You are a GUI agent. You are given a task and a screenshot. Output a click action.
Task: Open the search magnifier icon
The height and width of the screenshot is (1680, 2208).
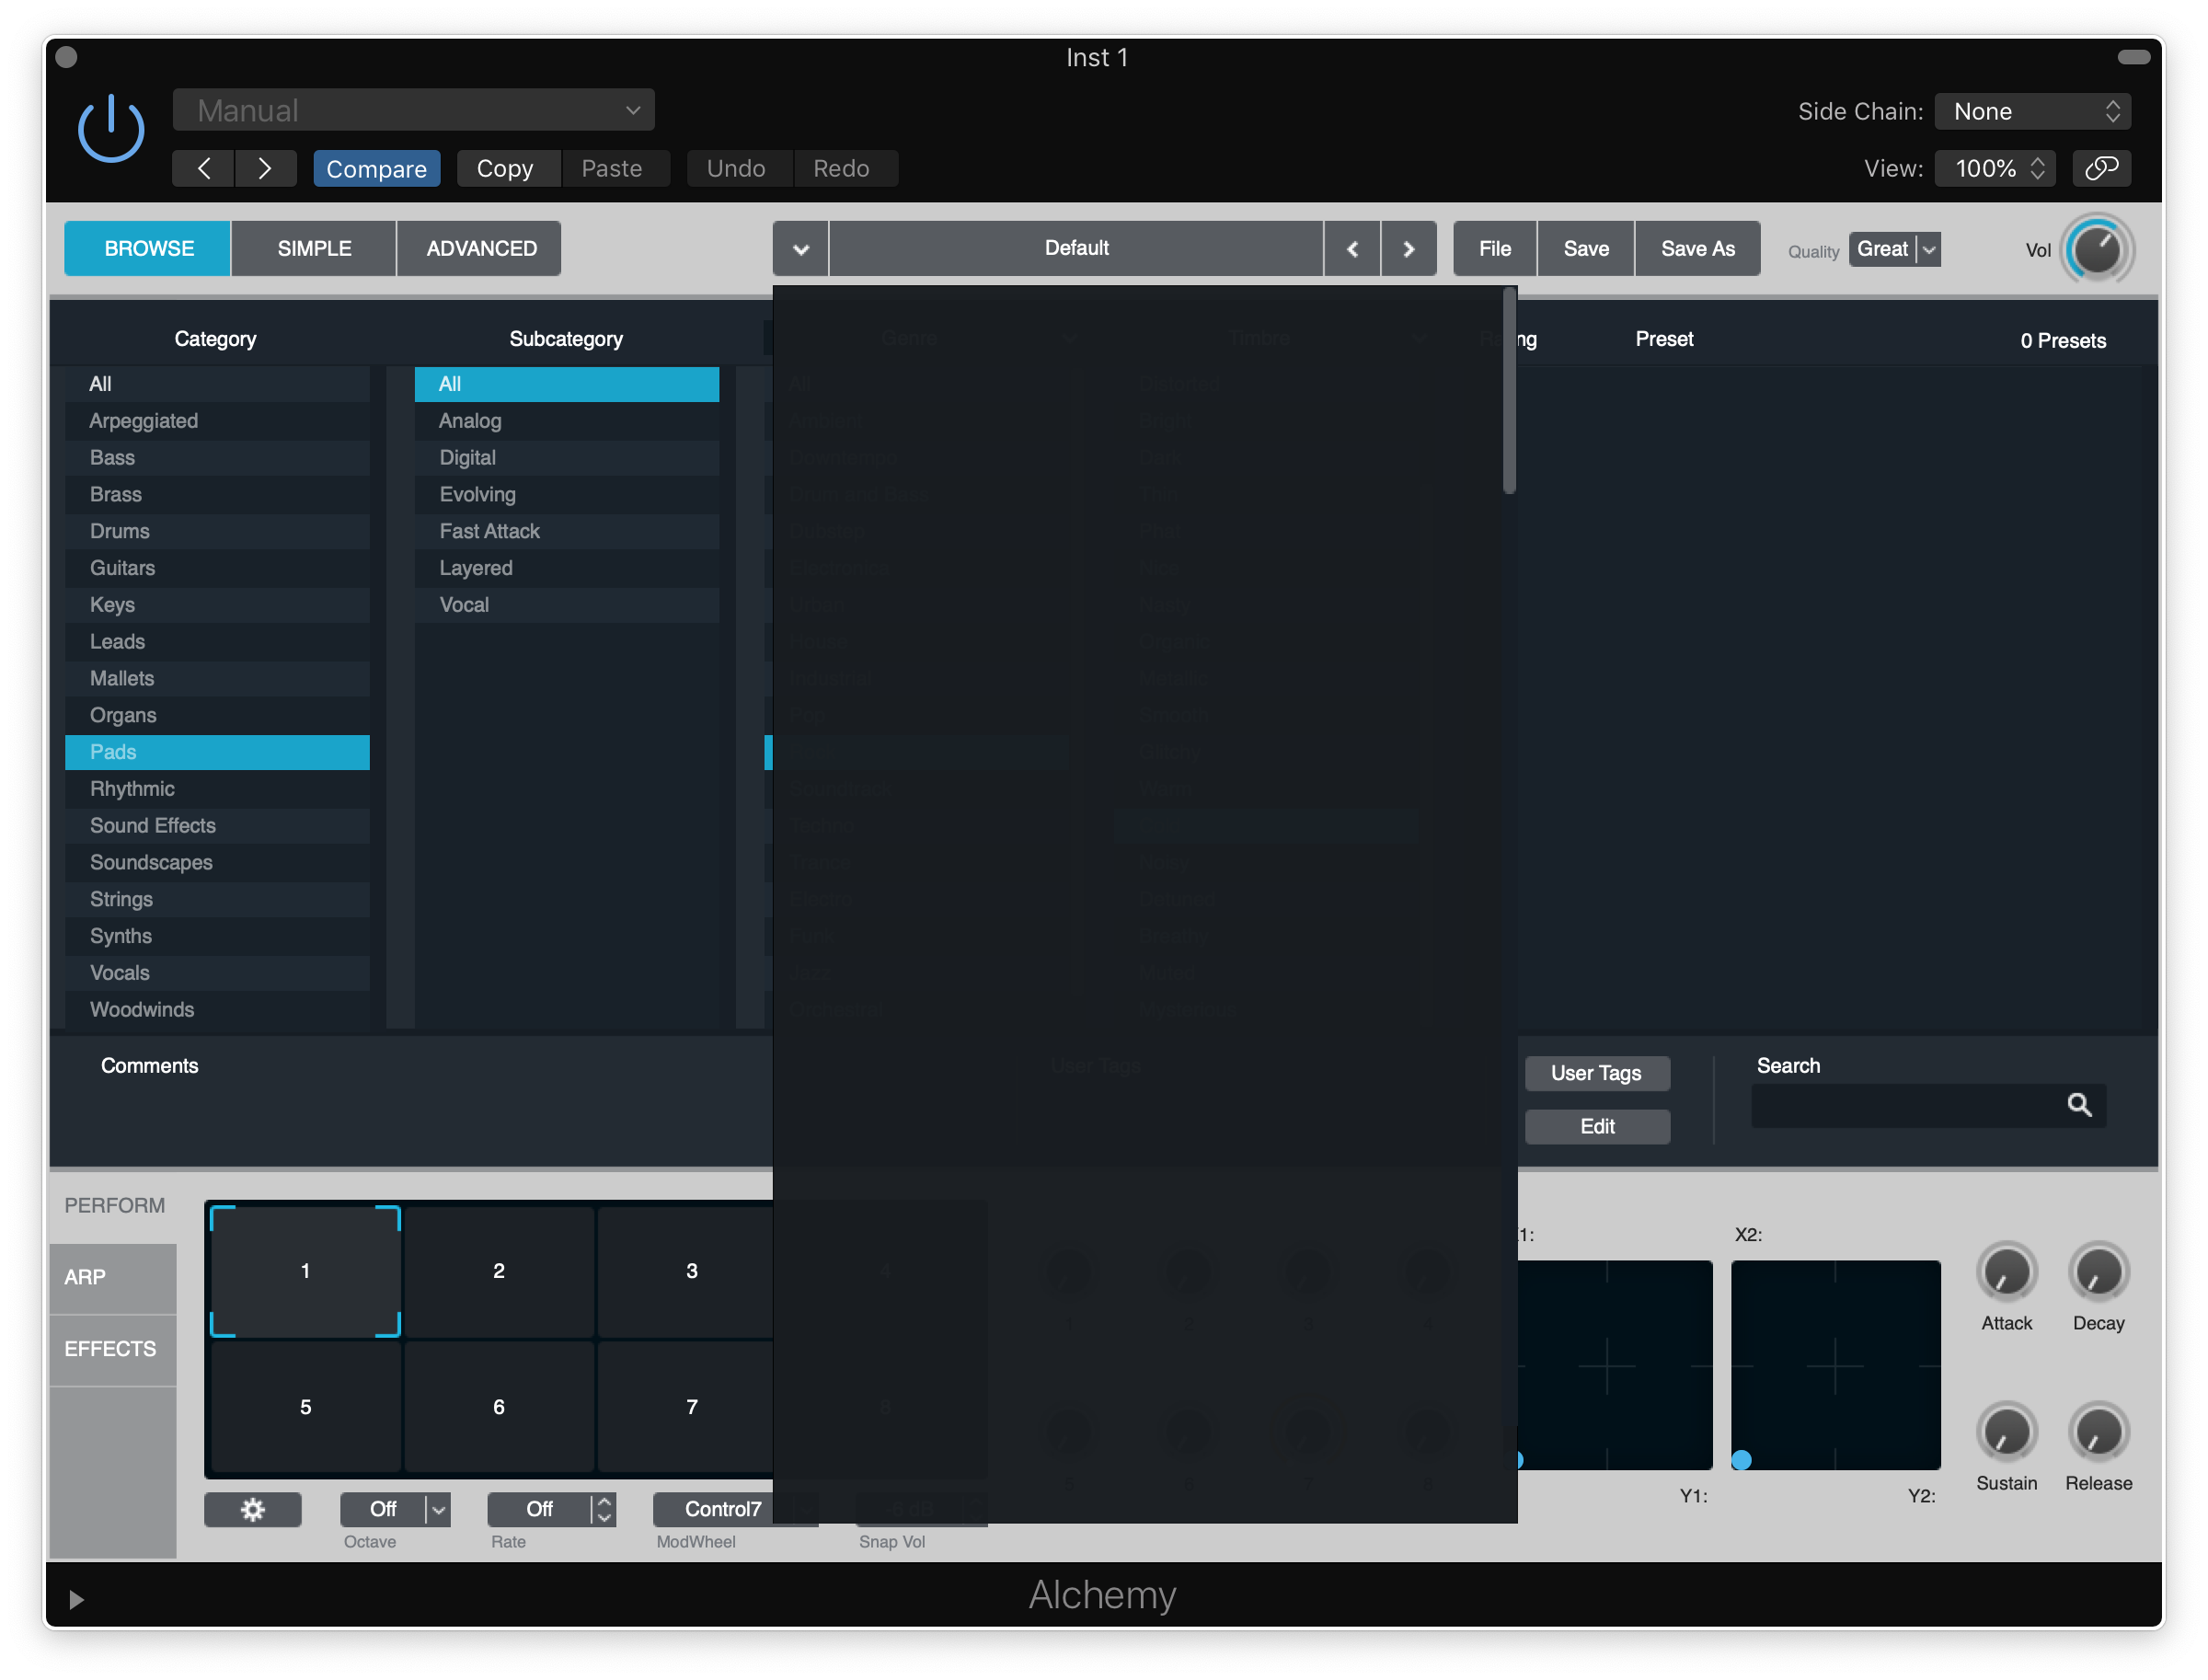point(2080,1105)
